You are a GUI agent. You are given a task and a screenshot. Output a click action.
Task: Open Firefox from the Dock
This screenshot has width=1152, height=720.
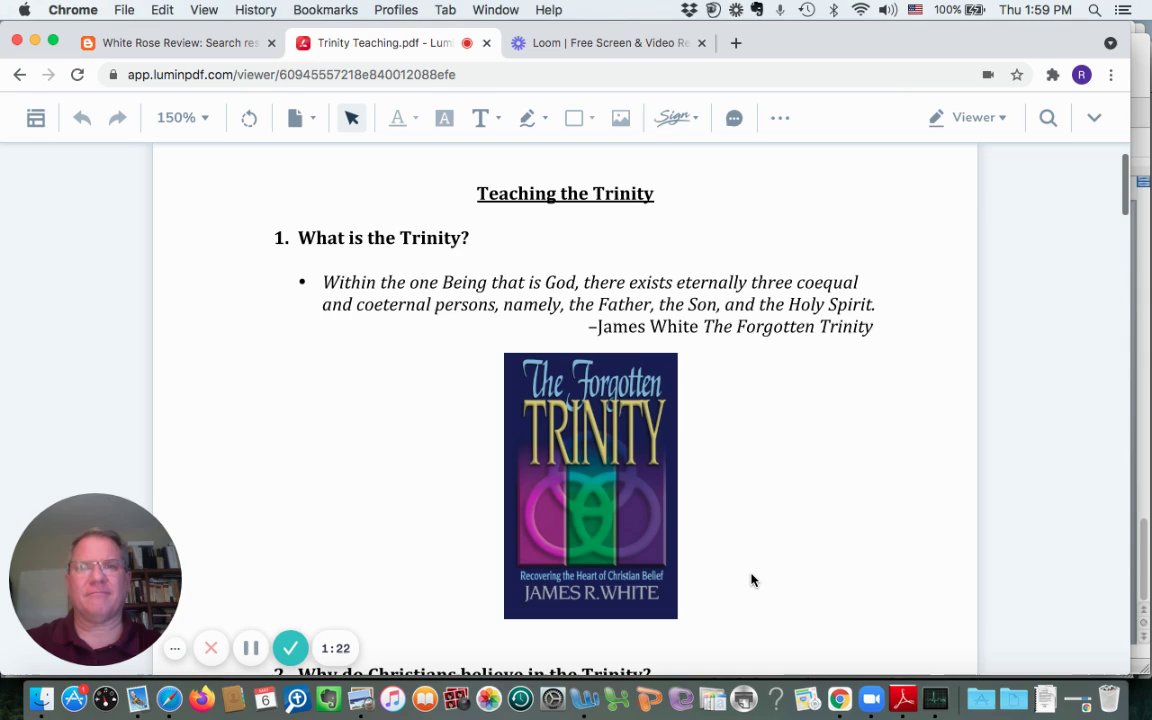click(201, 699)
